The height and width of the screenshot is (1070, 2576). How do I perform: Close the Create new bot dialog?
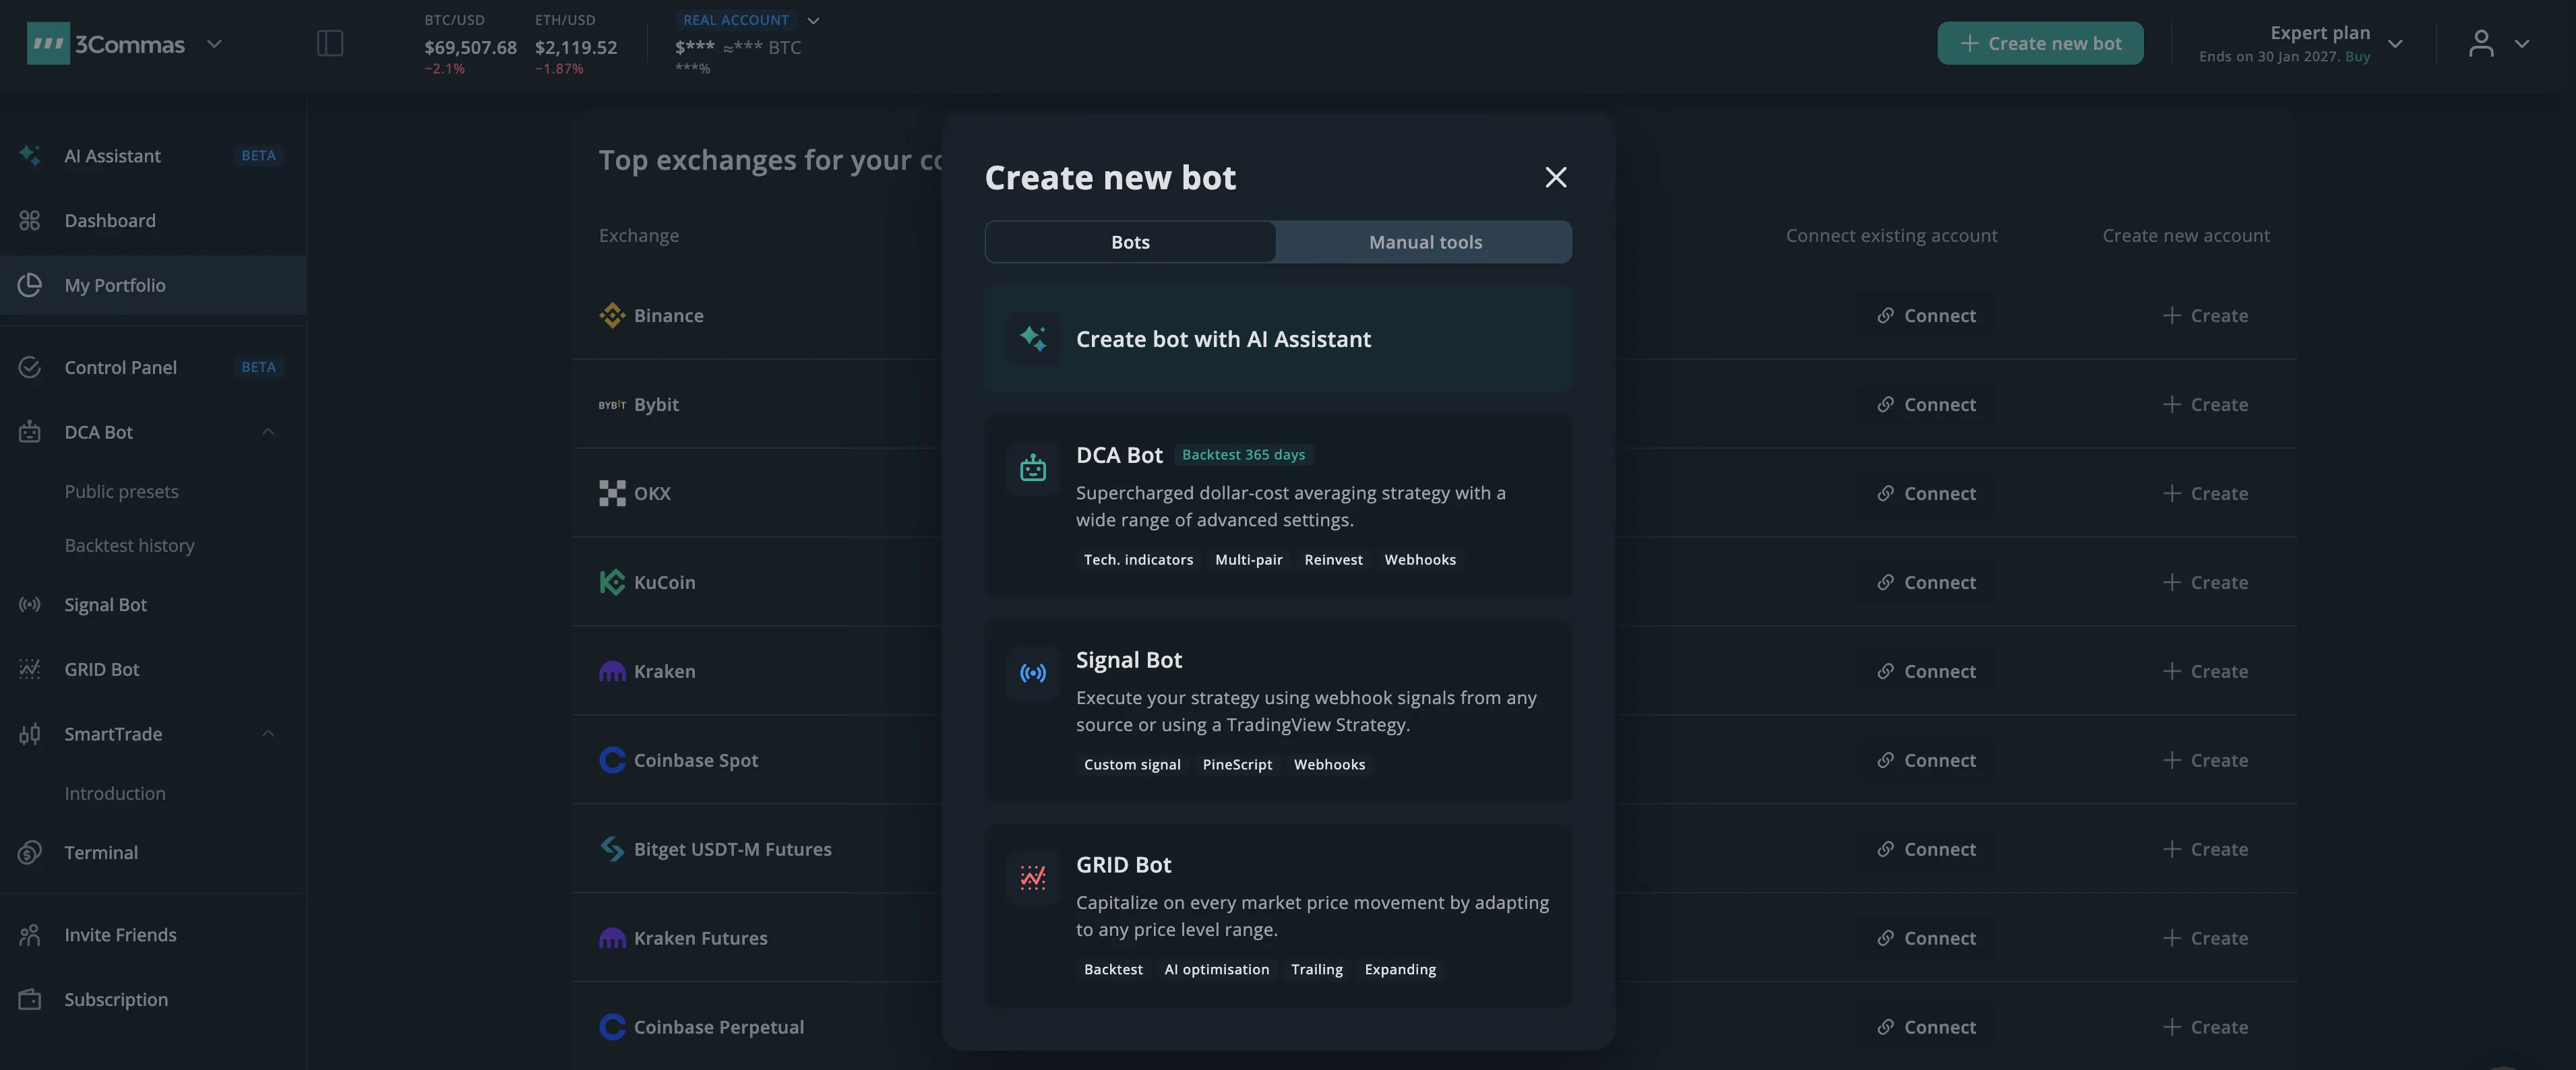point(1555,177)
